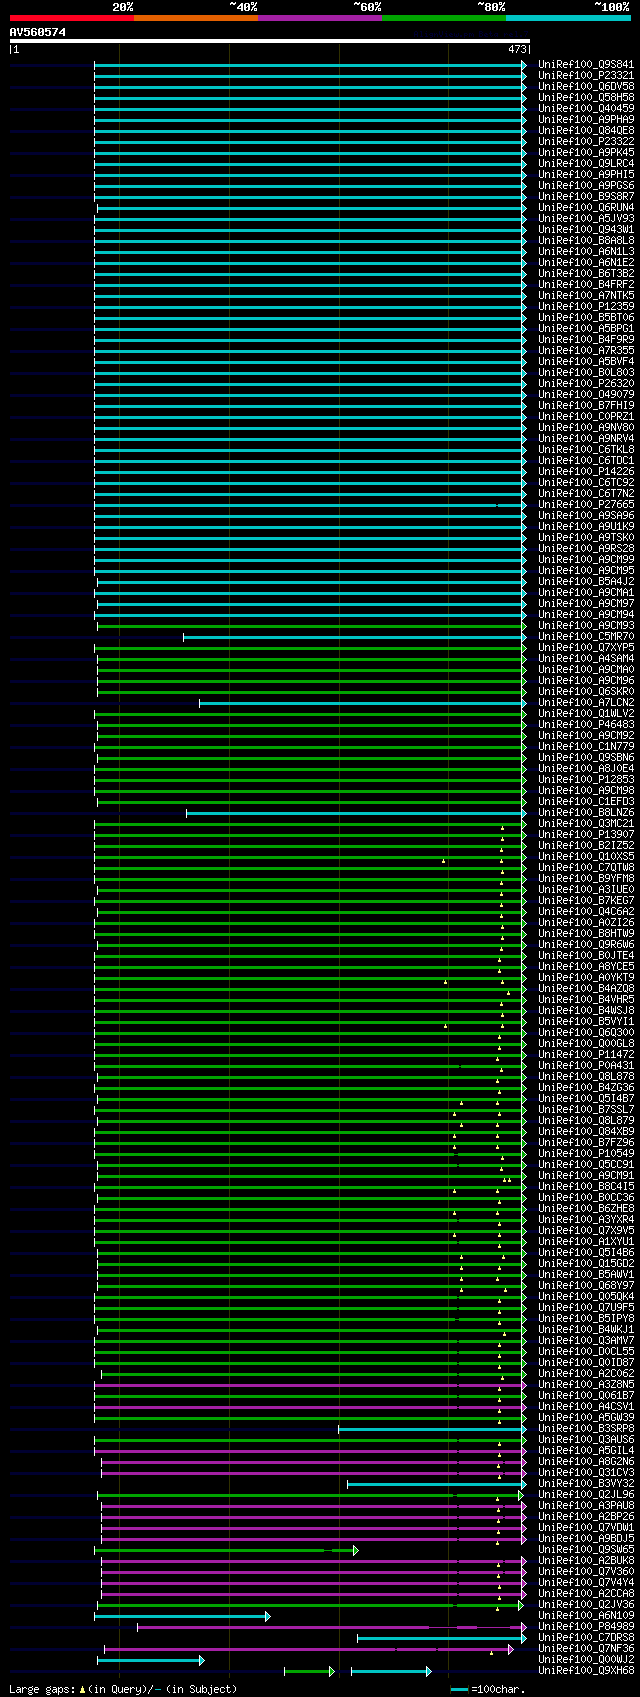Viewport: 640px width, 1697px height.
Task: Click UniRef100_P14226 label
Action: coord(586,471)
